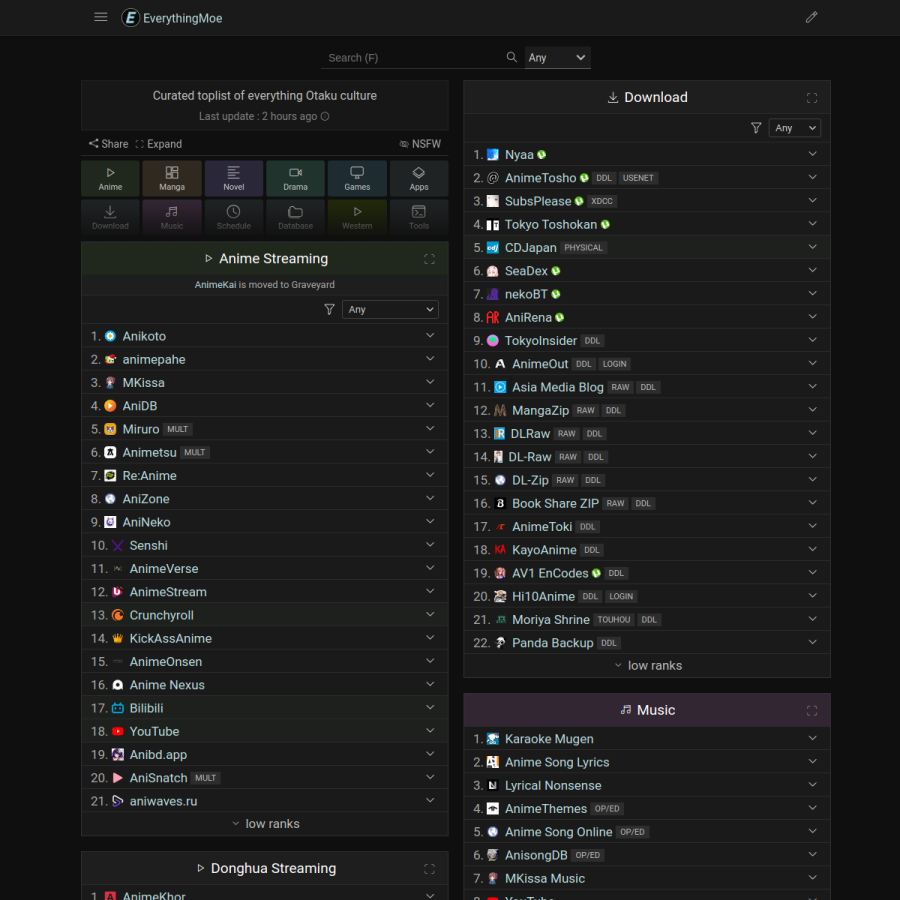Image resolution: width=900 pixels, height=900 pixels.
Task: Open the Tokyo Toshokan link
Action: pos(551,224)
